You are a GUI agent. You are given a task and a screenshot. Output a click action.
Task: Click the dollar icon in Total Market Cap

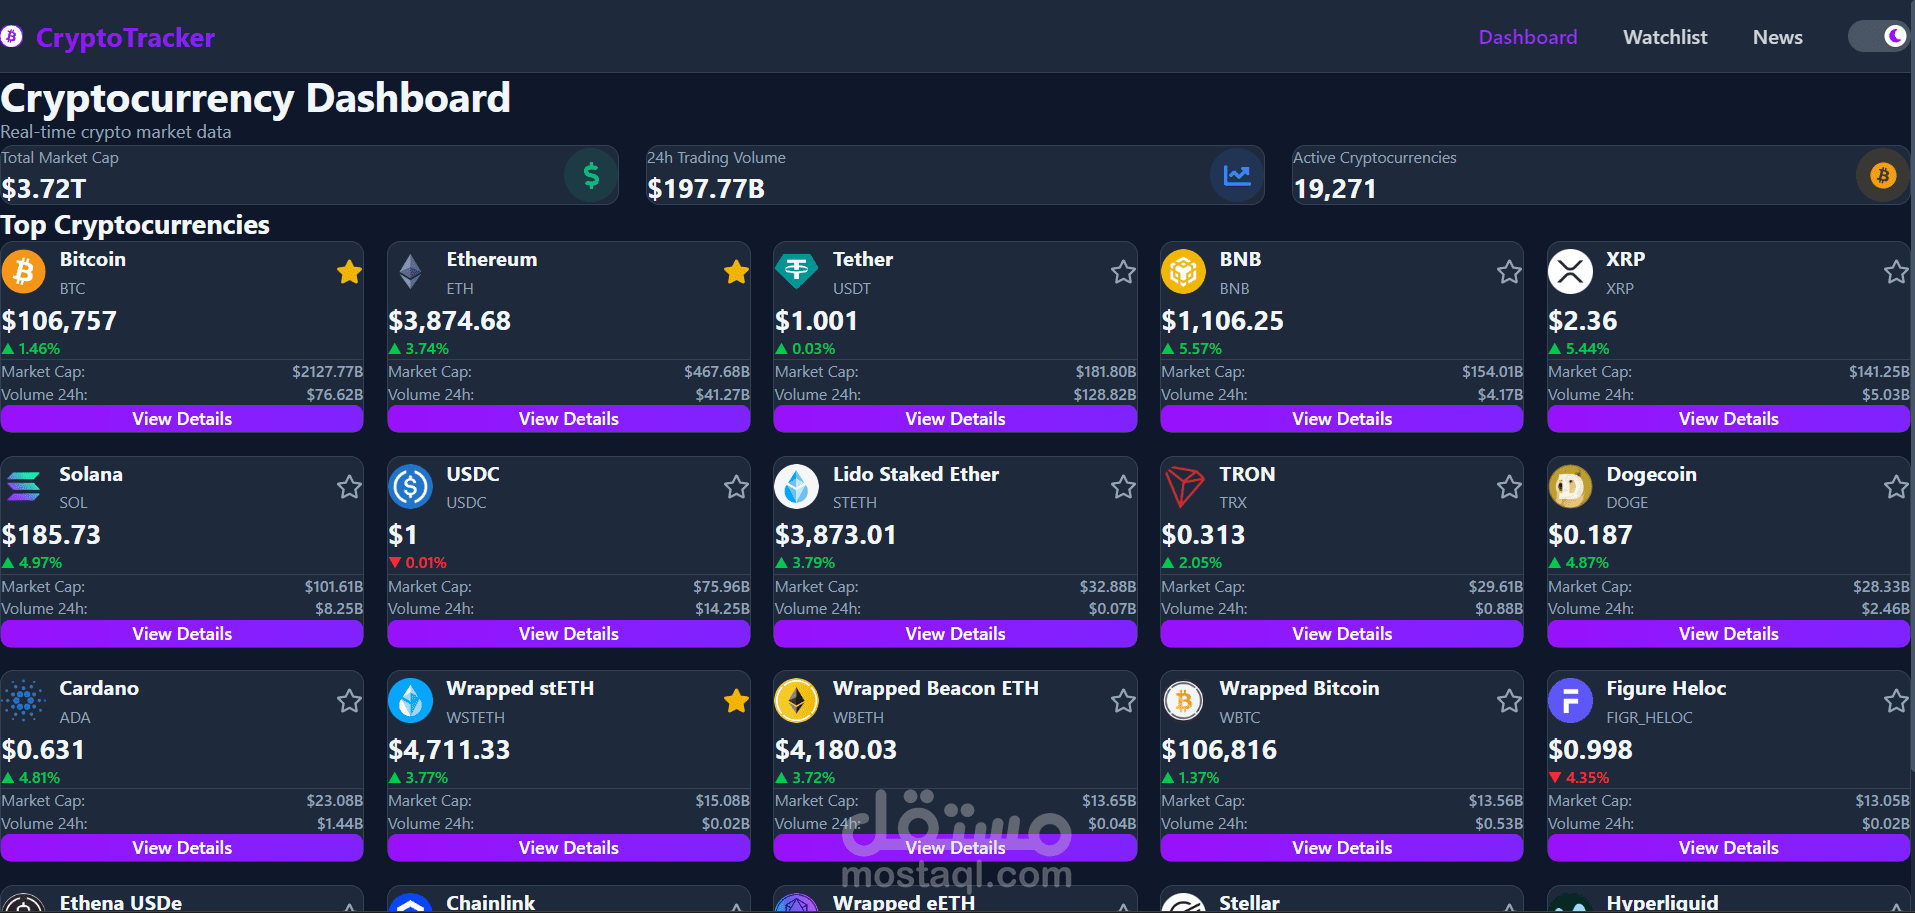[591, 176]
